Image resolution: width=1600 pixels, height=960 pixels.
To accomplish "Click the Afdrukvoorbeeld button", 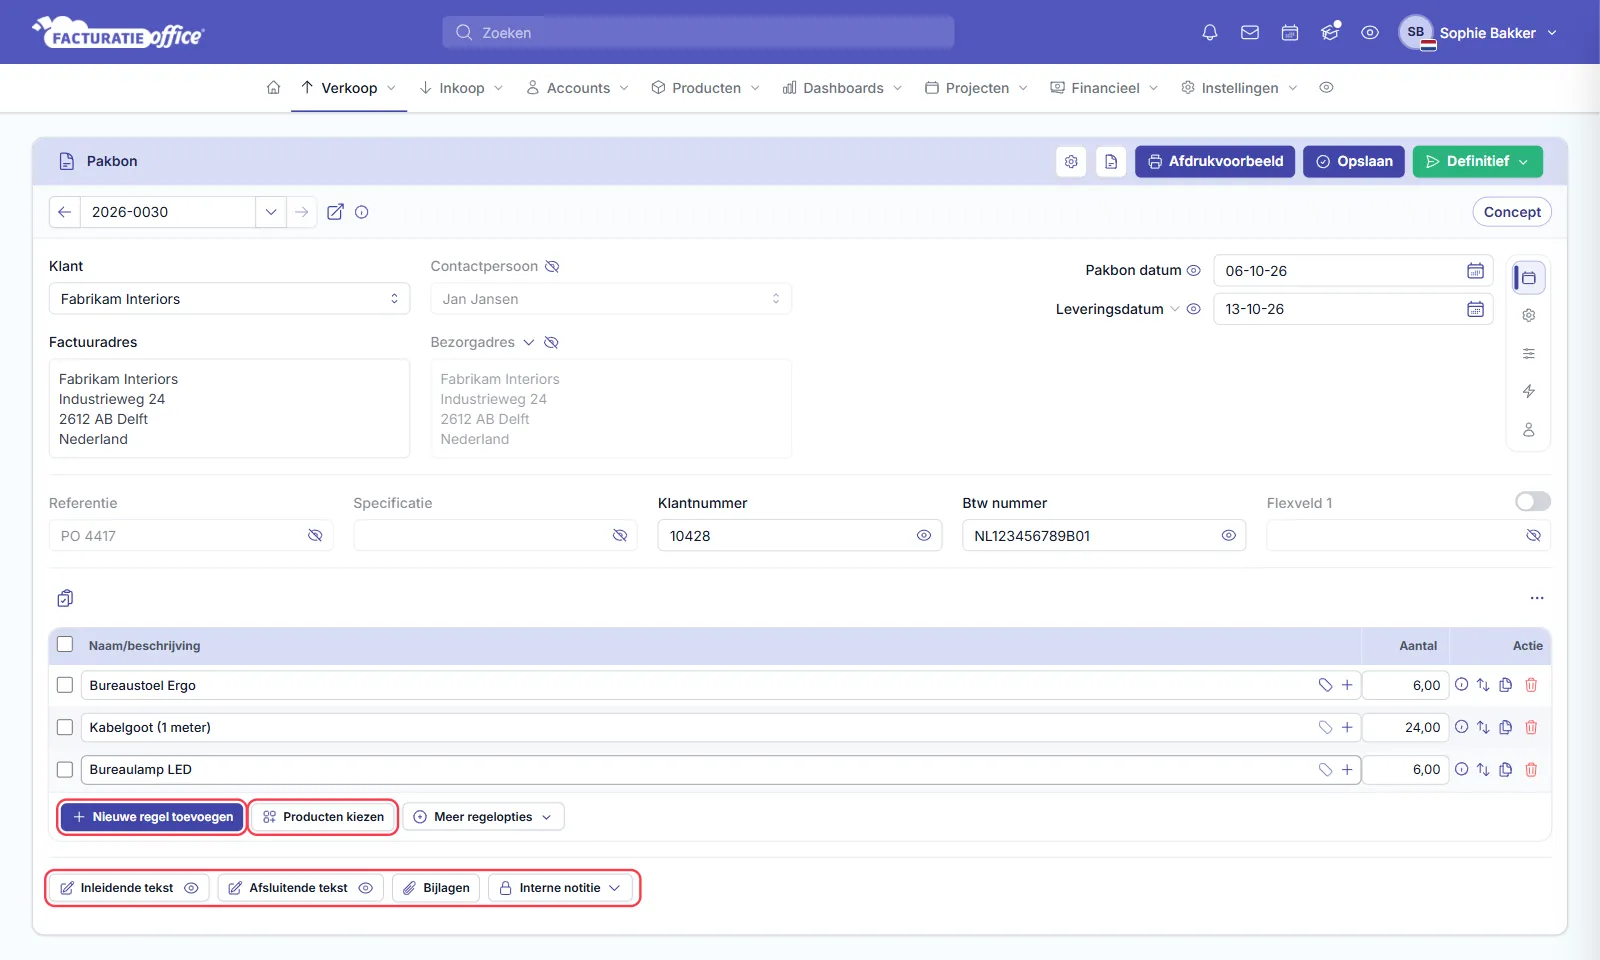I will coord(1215,161).
